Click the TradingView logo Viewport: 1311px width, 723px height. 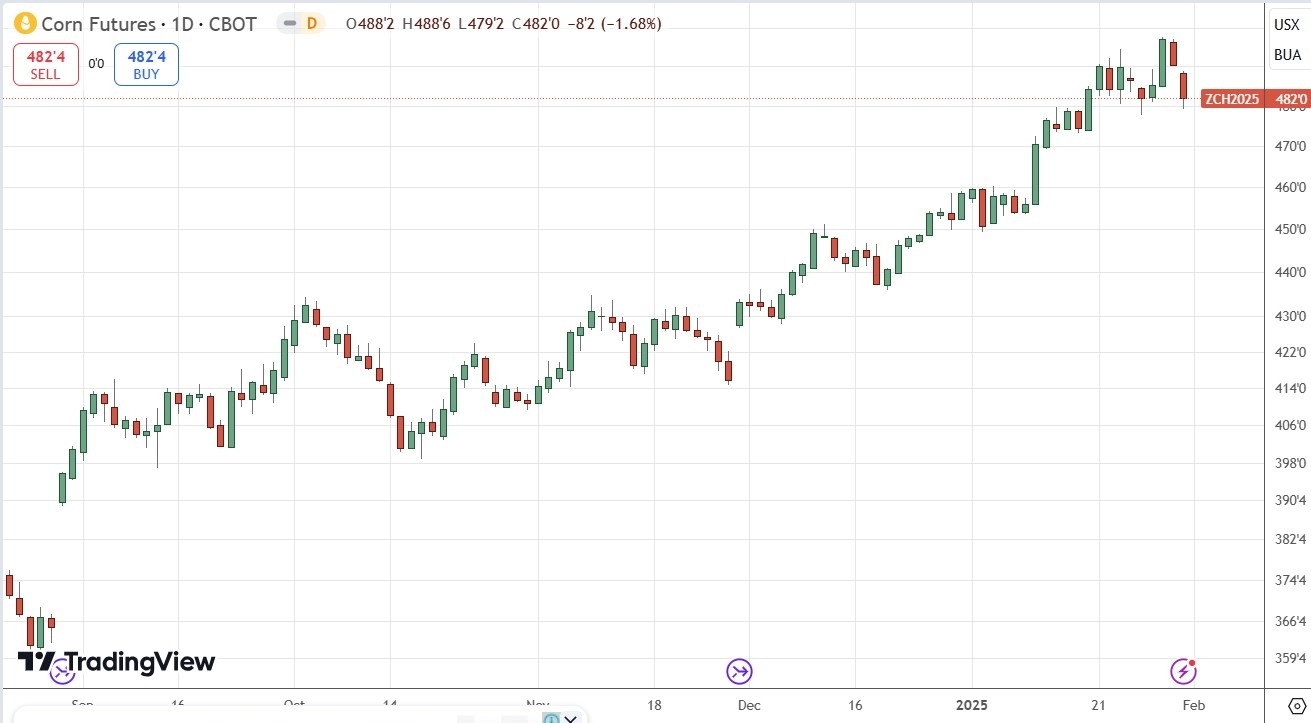(x=116, y=662)
